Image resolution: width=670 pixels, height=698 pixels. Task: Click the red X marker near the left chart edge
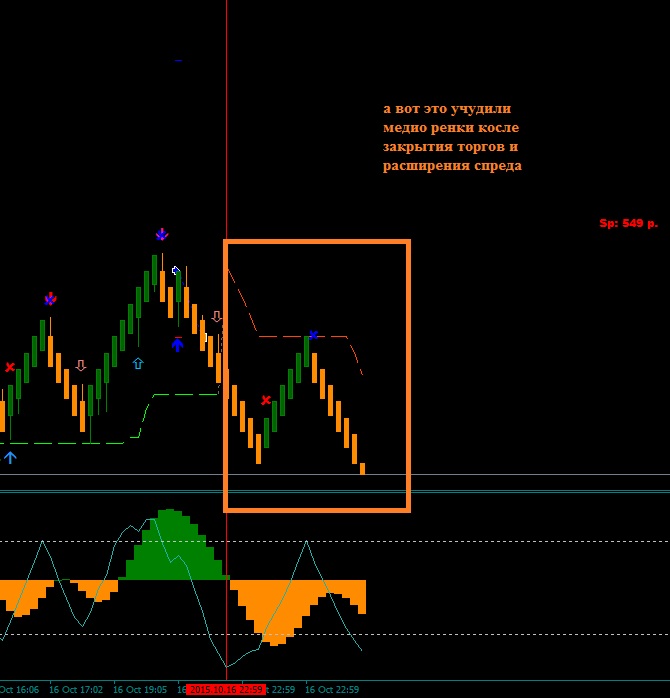click(10, 367)
